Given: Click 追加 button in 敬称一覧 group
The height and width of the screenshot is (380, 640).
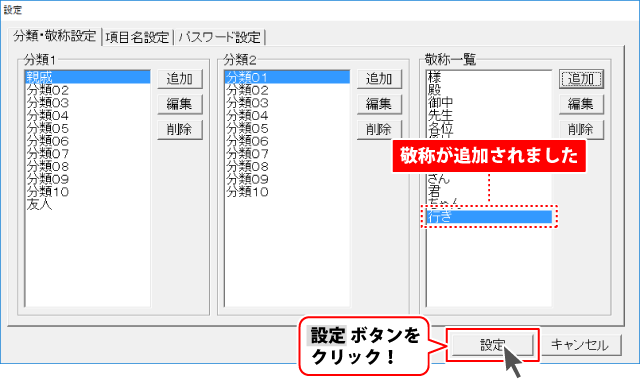Looking at the screenshot, I should [581, 79].
